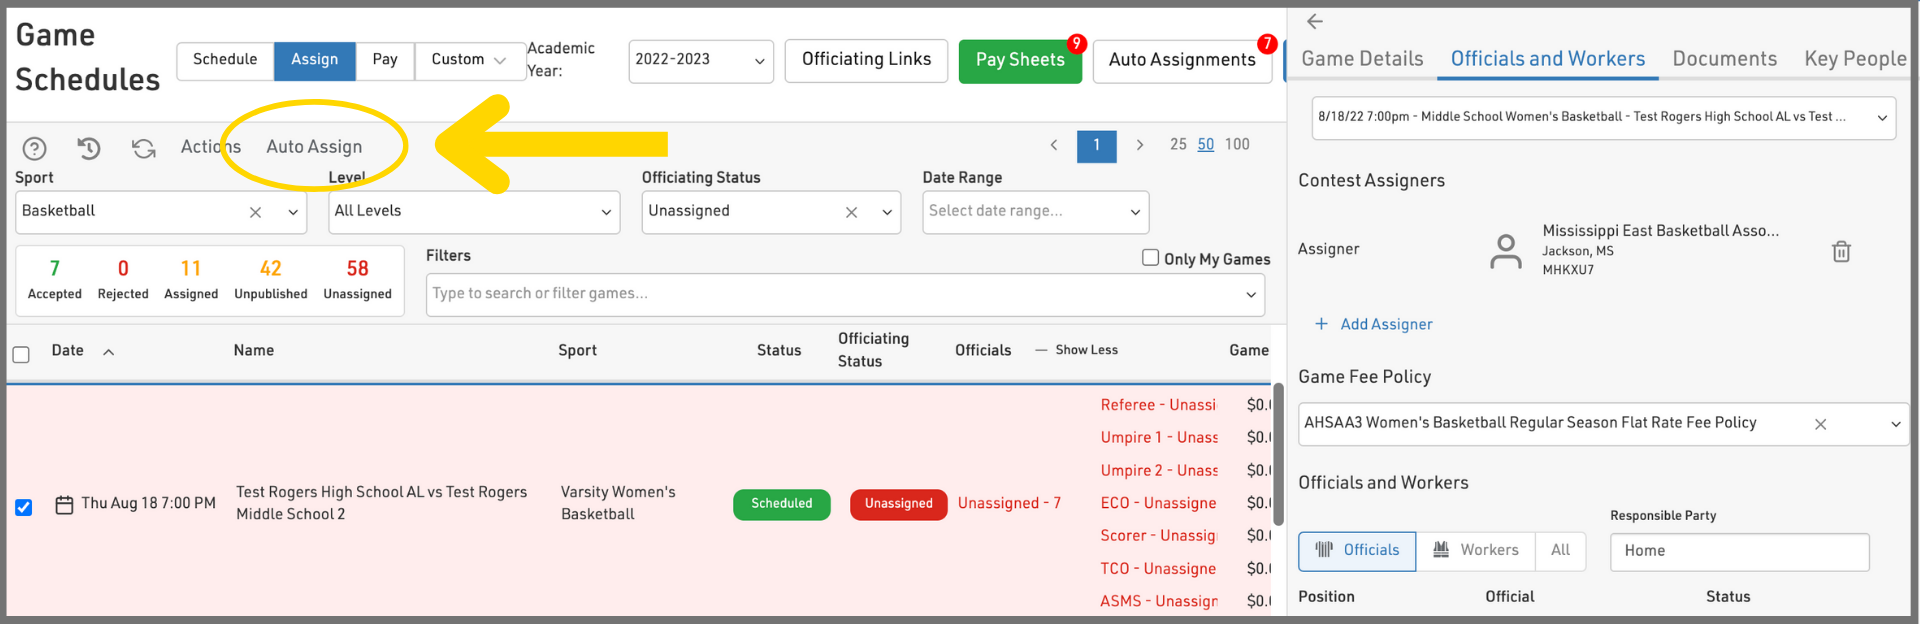The height and width of the screenshot is (625, 1920).
Task: Open the Academic Year 2022-2023 dropdown
Action: tap(700, 60)
